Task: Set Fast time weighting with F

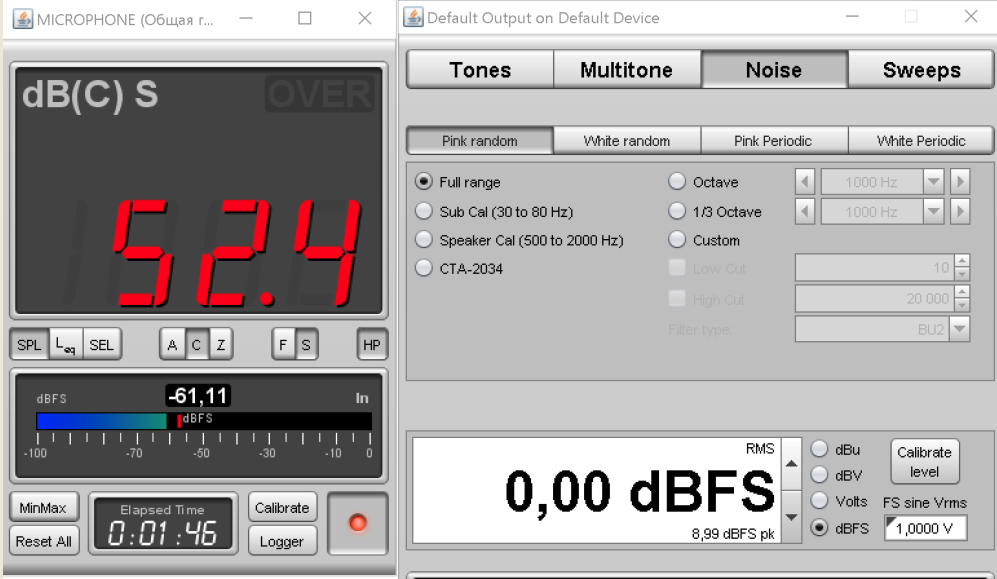Action: point(284,345)
